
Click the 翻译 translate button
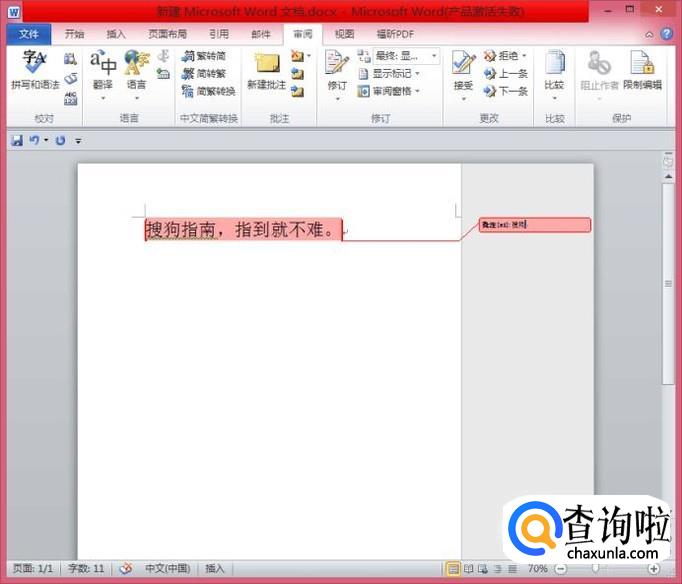click(103, 70)
